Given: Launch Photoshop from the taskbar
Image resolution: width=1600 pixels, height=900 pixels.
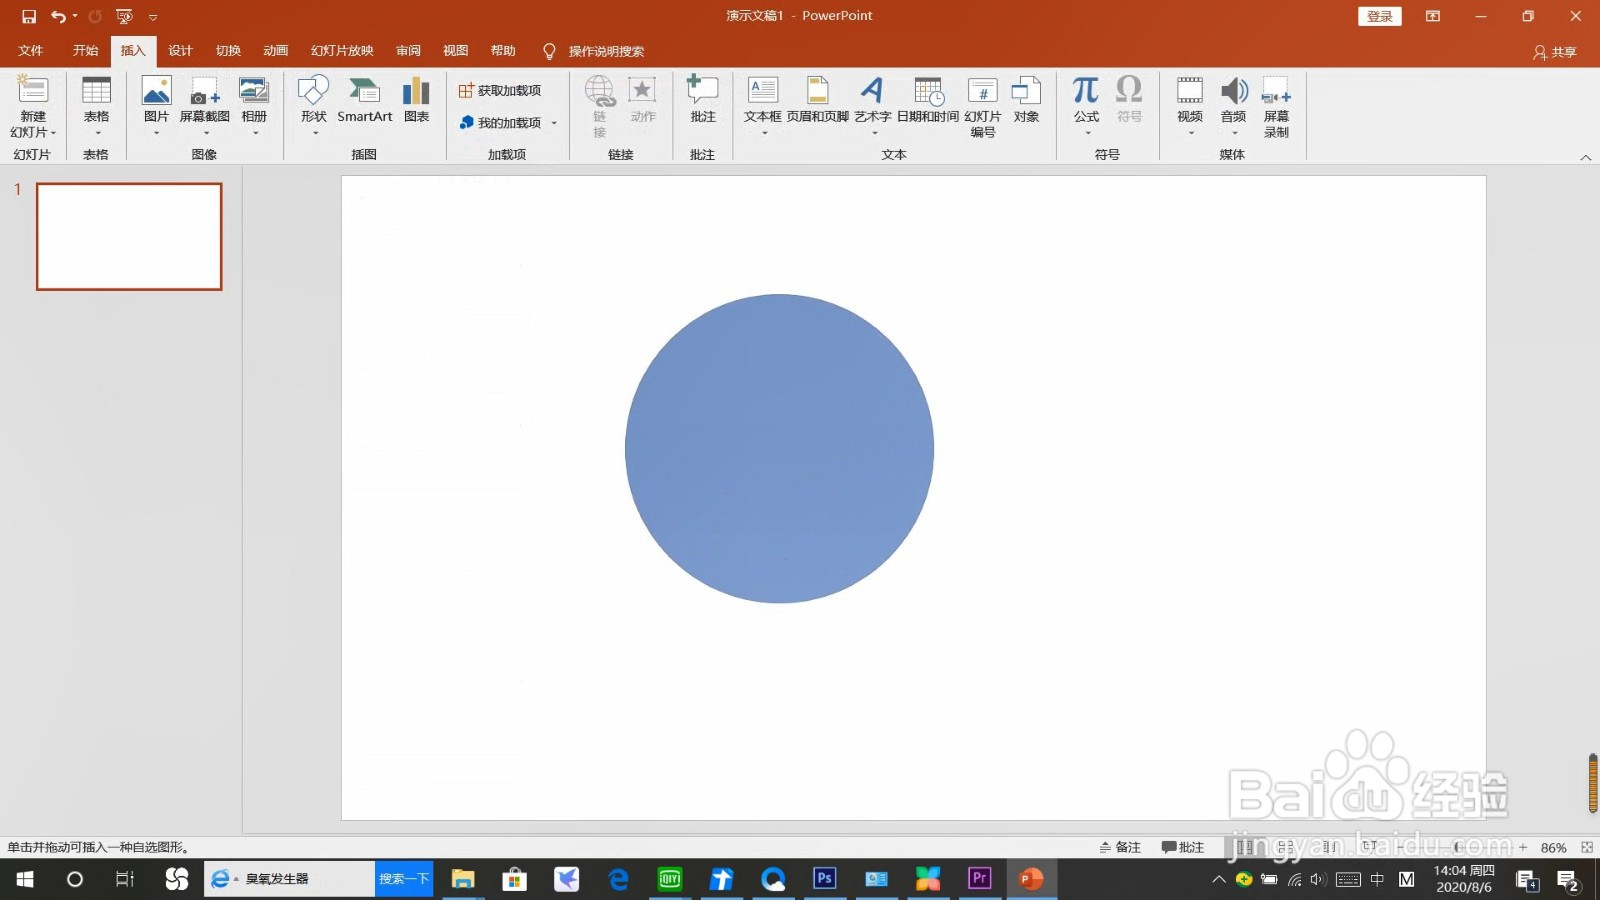Looking at the screenshot, I should coord(824,879).
